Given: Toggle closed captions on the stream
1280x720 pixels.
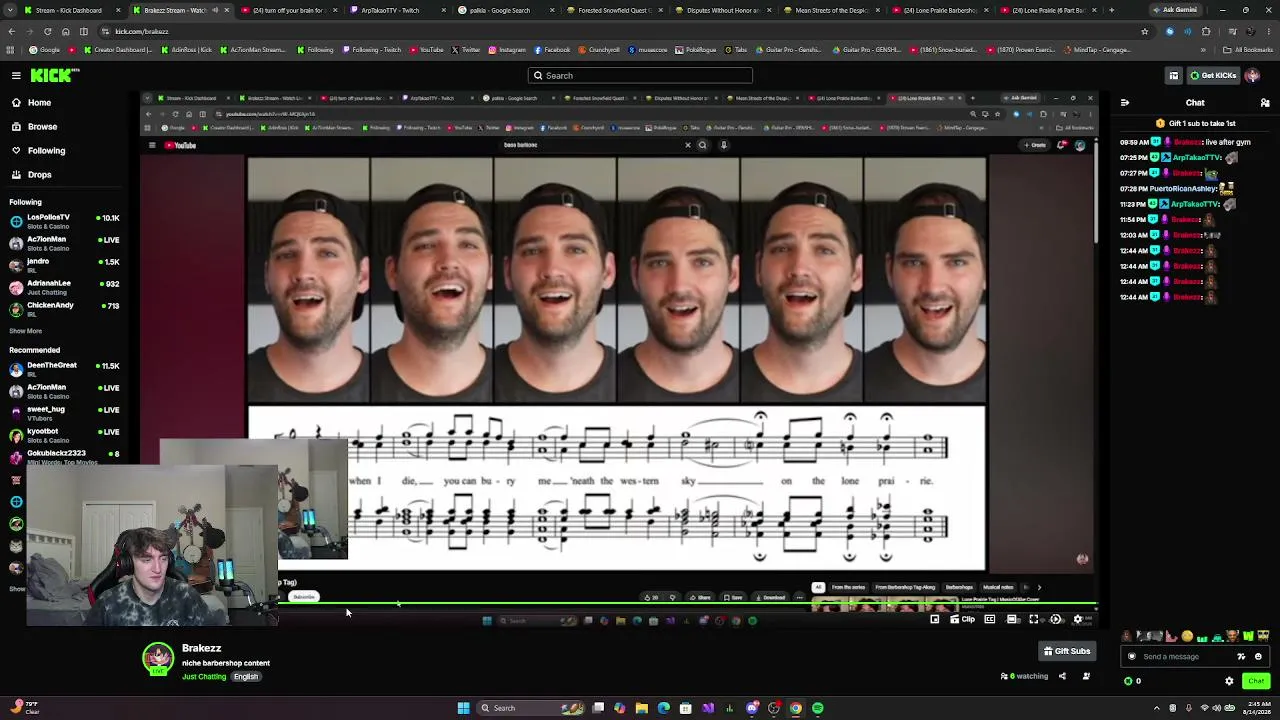Looking at the screenshot, I should point(990,619).
